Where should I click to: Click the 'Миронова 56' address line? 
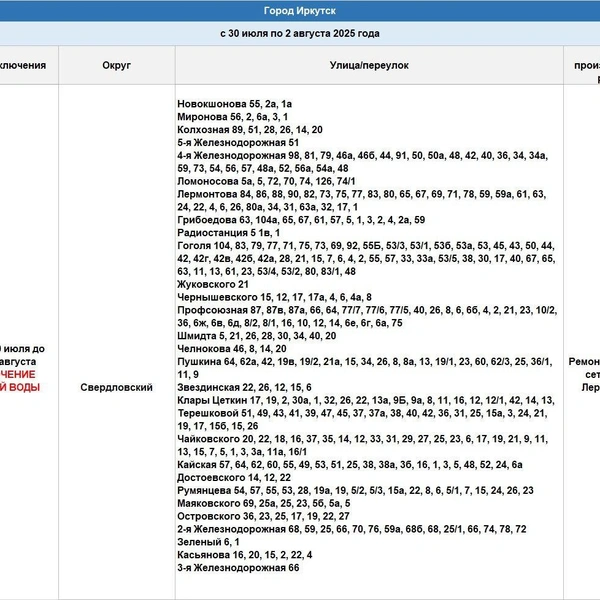233,117
